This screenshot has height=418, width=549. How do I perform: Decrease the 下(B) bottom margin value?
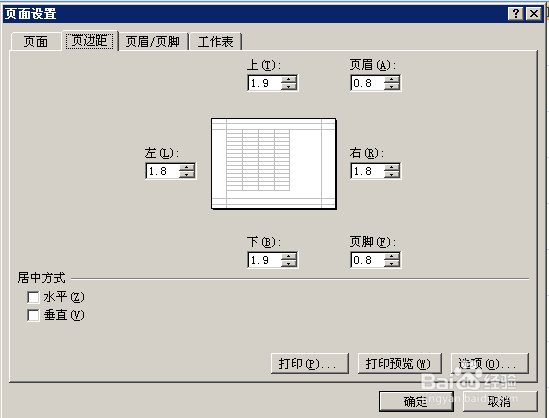tap(289, 264)
